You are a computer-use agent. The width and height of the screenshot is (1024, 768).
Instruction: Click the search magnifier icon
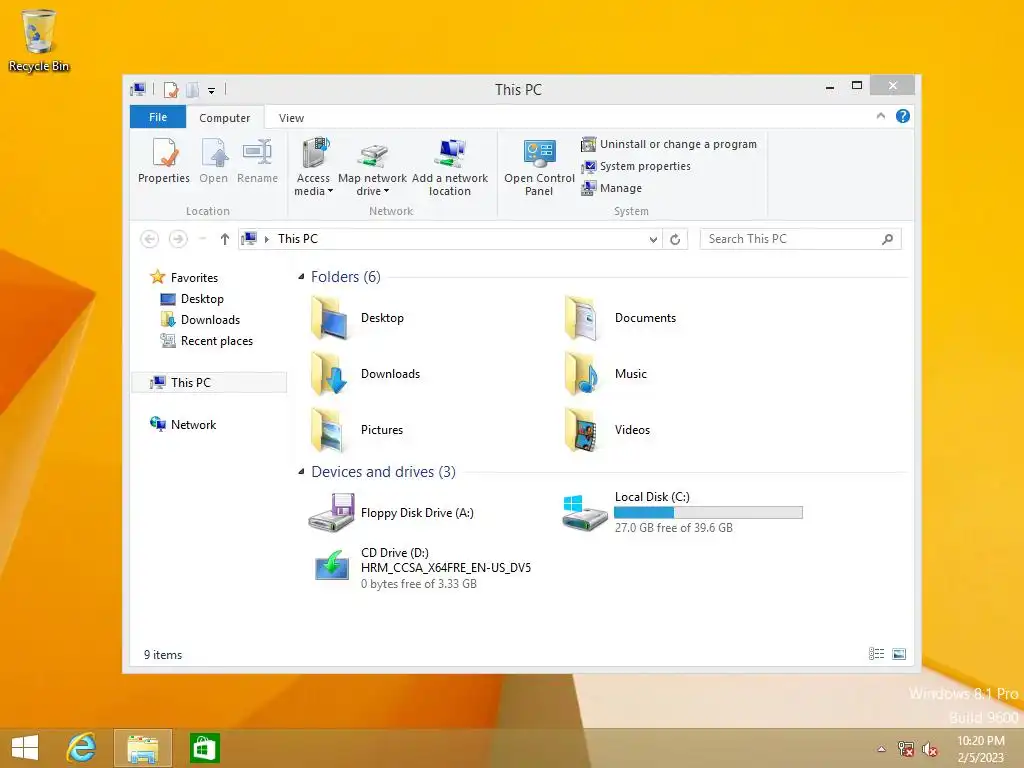(x=888, y=239)
